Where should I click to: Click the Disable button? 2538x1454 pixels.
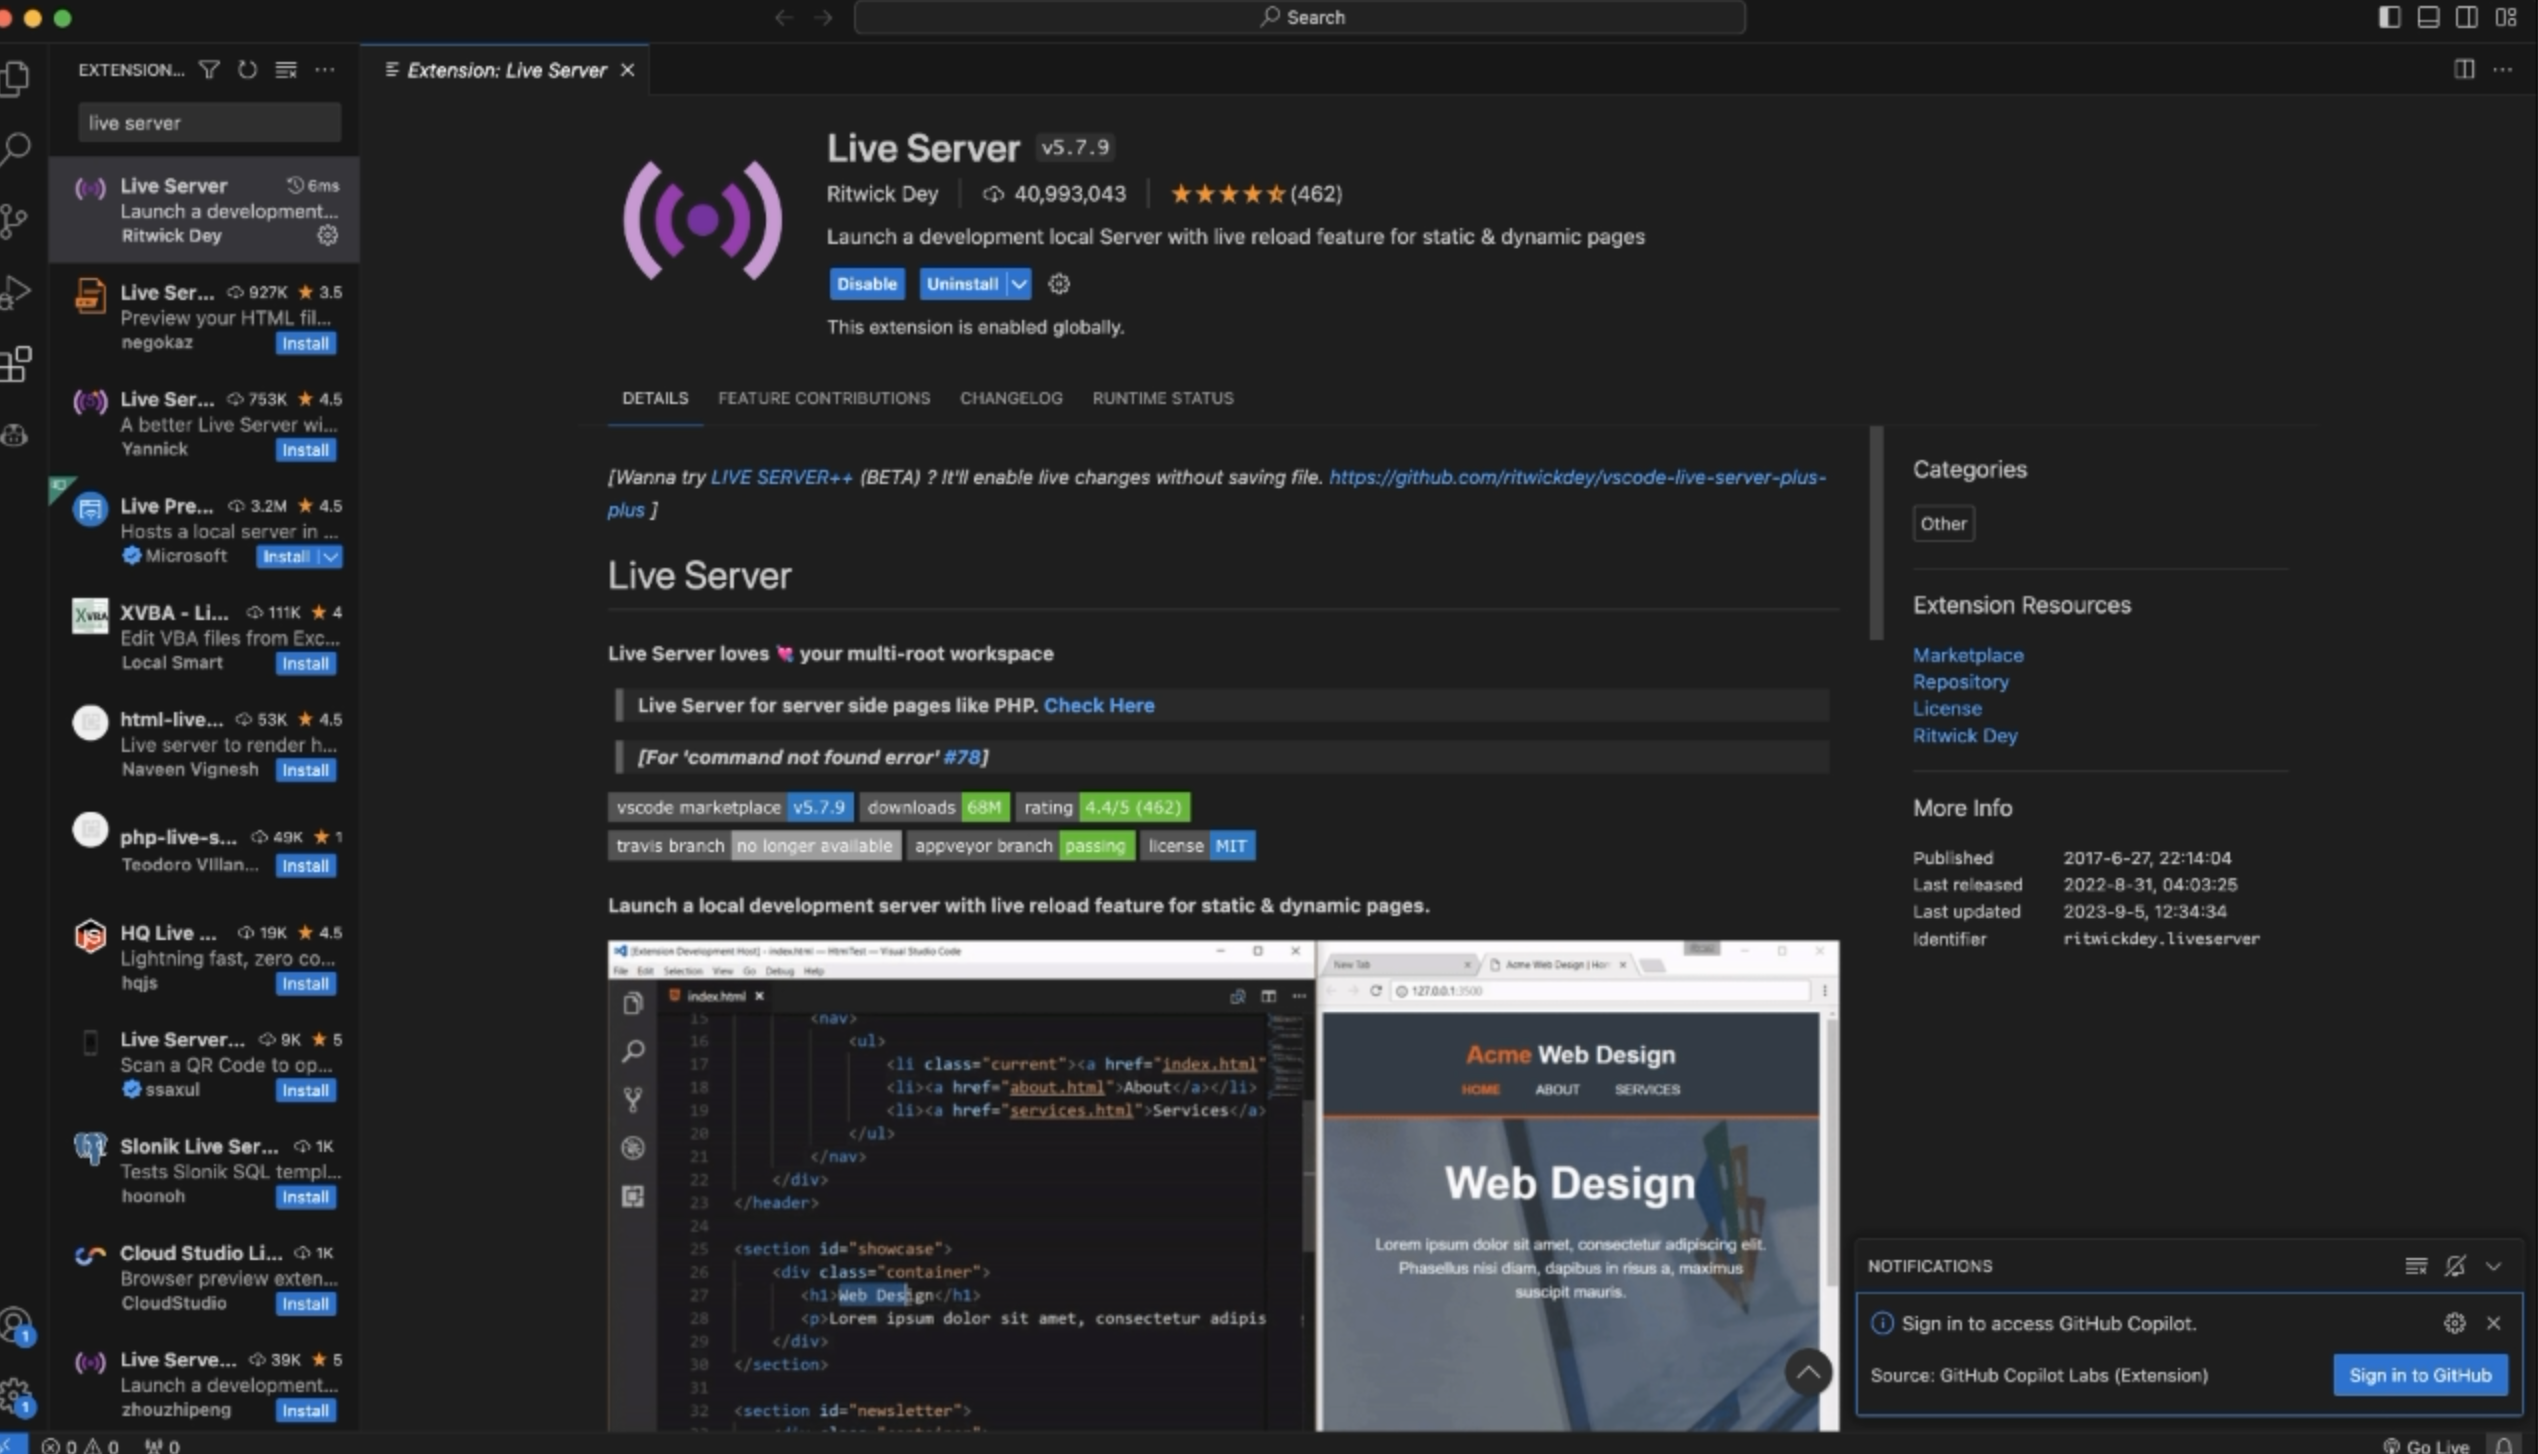tap(866, 284)
